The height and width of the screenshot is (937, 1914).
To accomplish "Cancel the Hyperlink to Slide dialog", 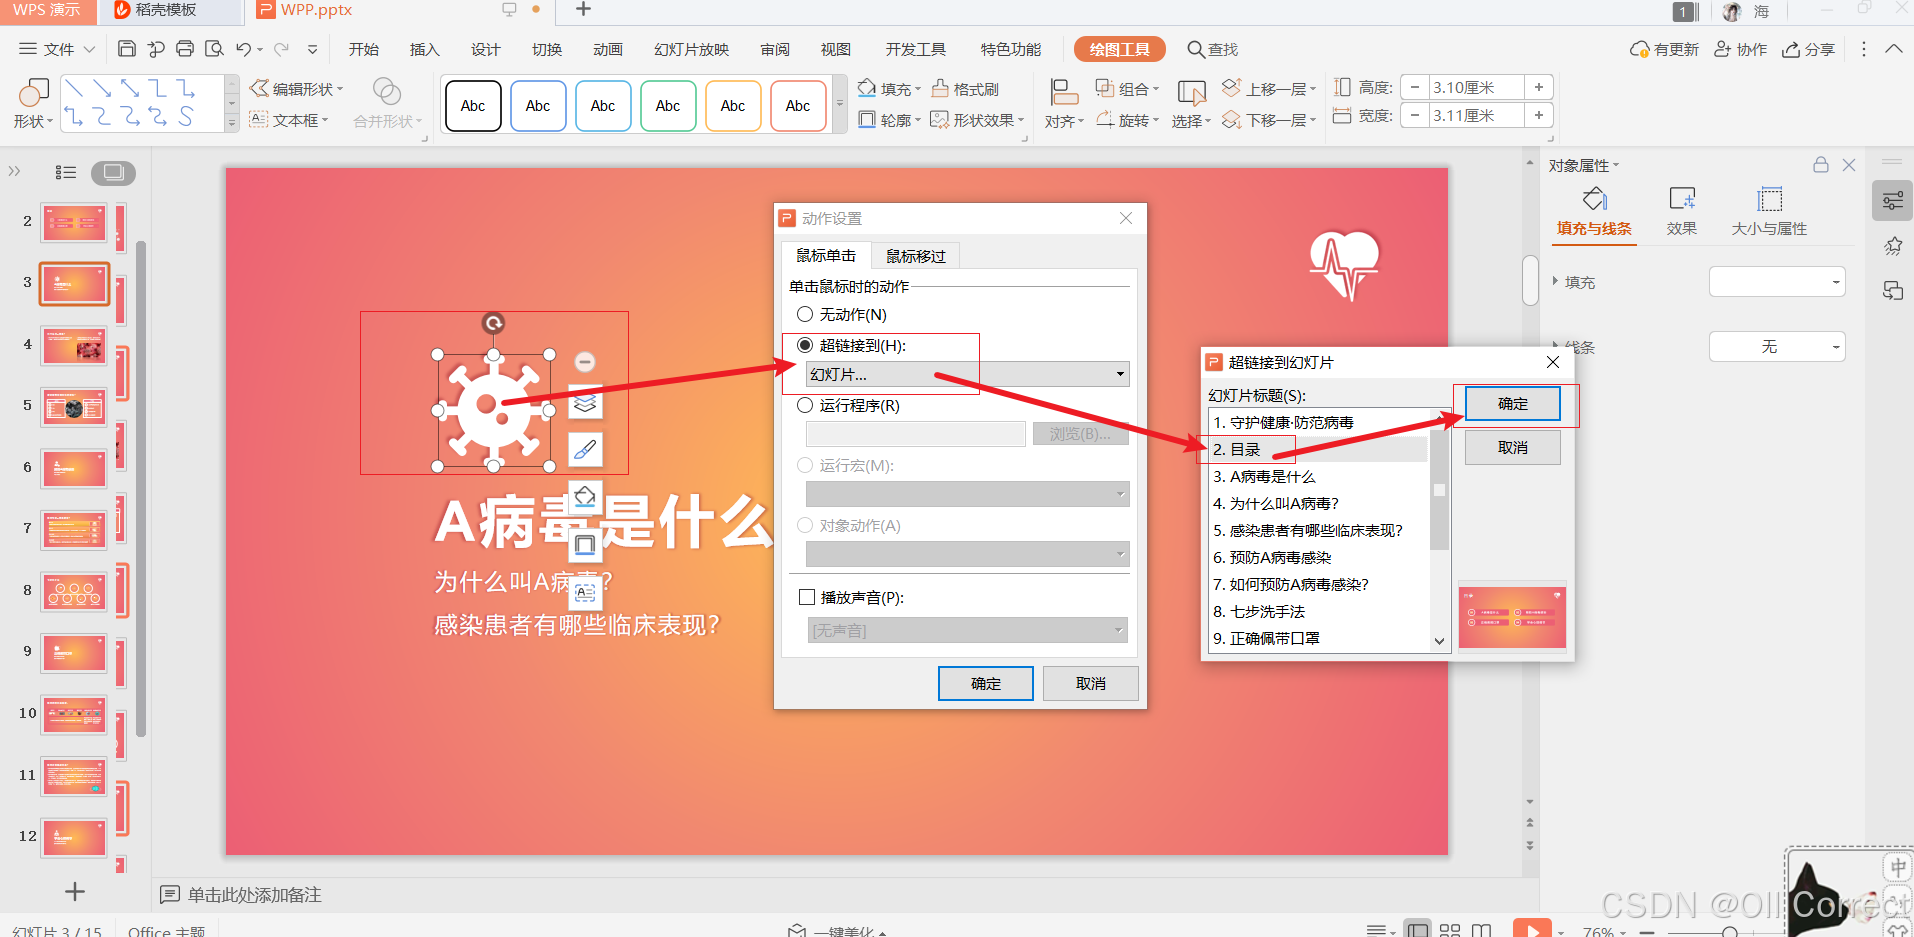I will [x=1513, y=447].
